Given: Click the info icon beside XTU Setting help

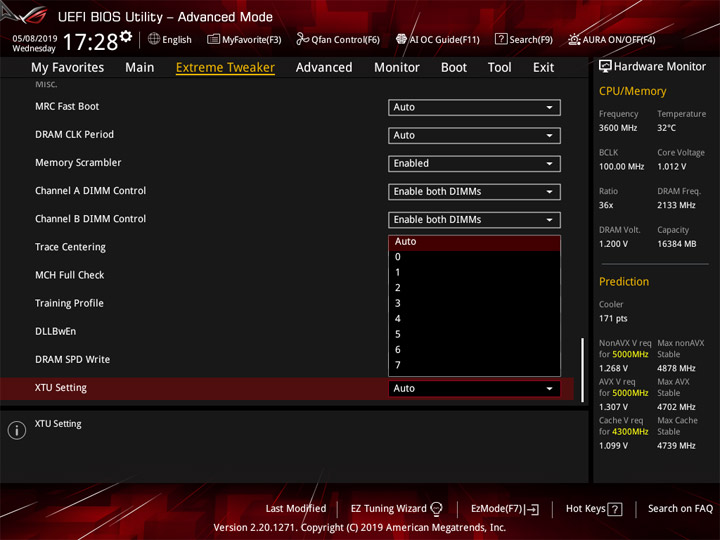Looking at the screenshot, I should point(17,430).
